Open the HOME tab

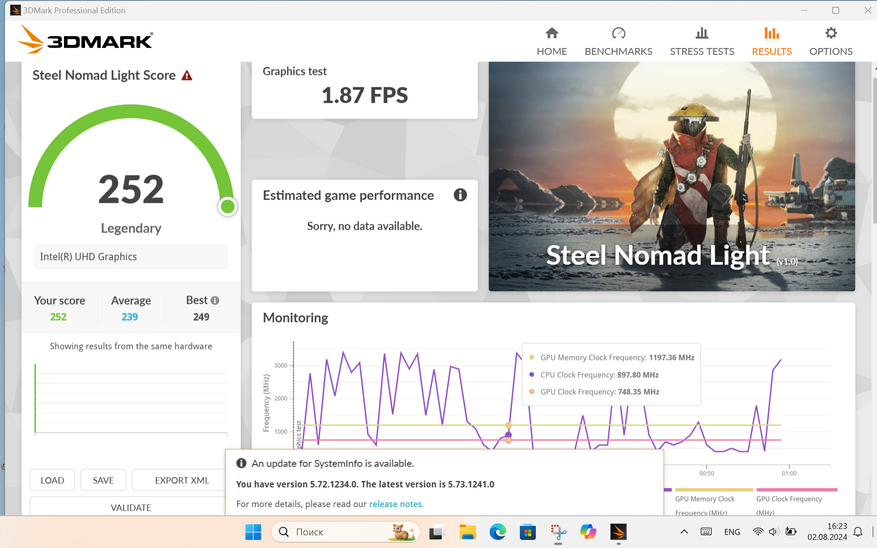(x=551, y=41)
